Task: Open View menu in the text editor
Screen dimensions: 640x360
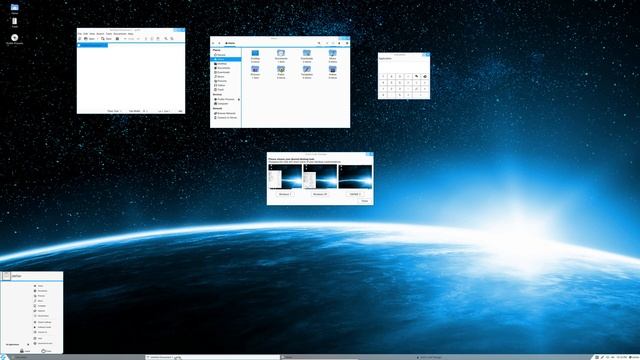Action: [x=92, y=34]
